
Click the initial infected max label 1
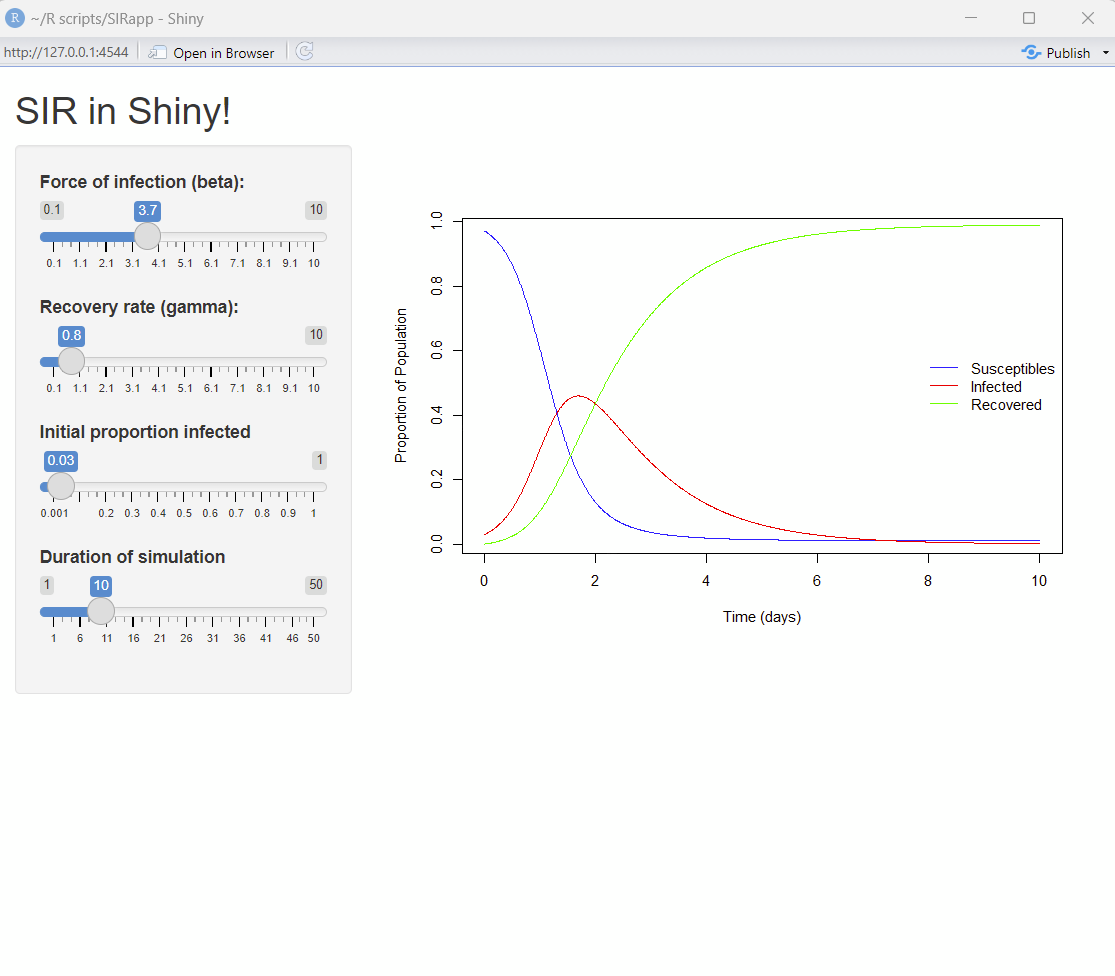click(x=319, y=460)
